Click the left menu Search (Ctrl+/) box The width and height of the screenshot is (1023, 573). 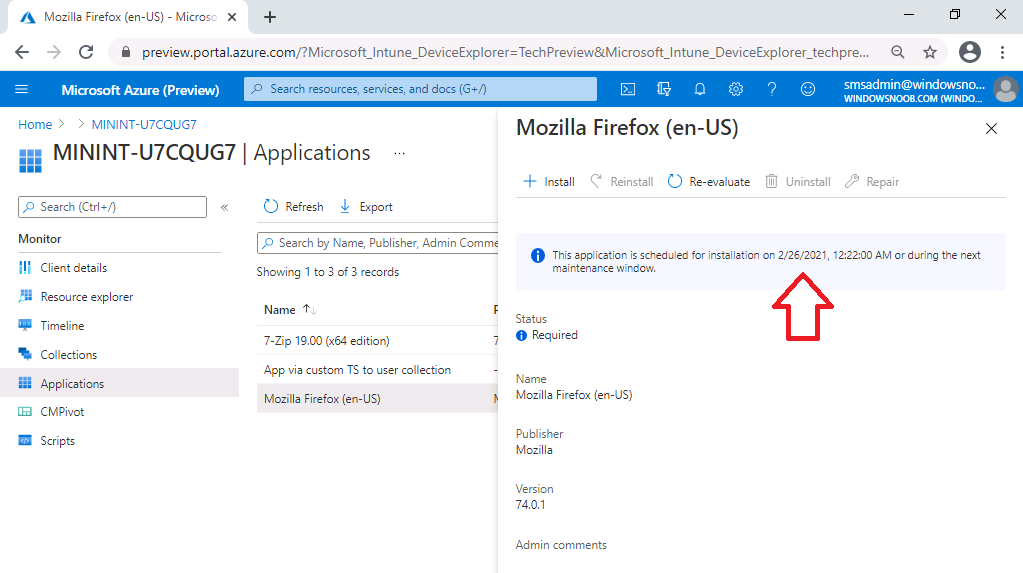click(x=112, y=207)
